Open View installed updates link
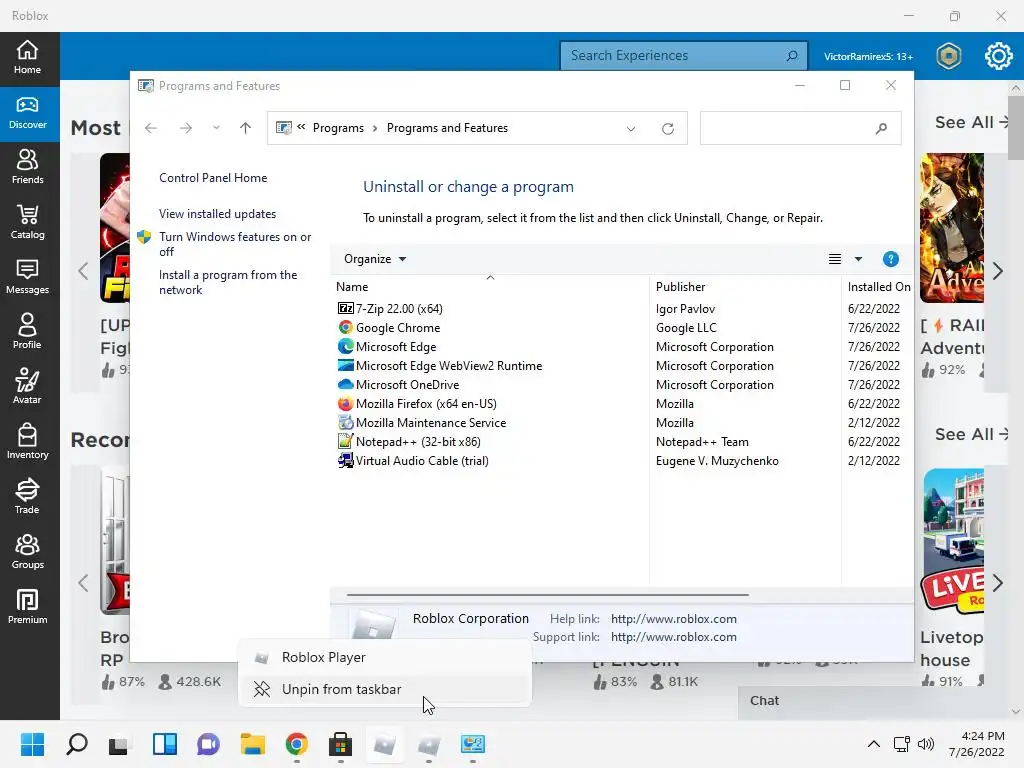The width and height of the screenshot is (1024, 768). 217,214
